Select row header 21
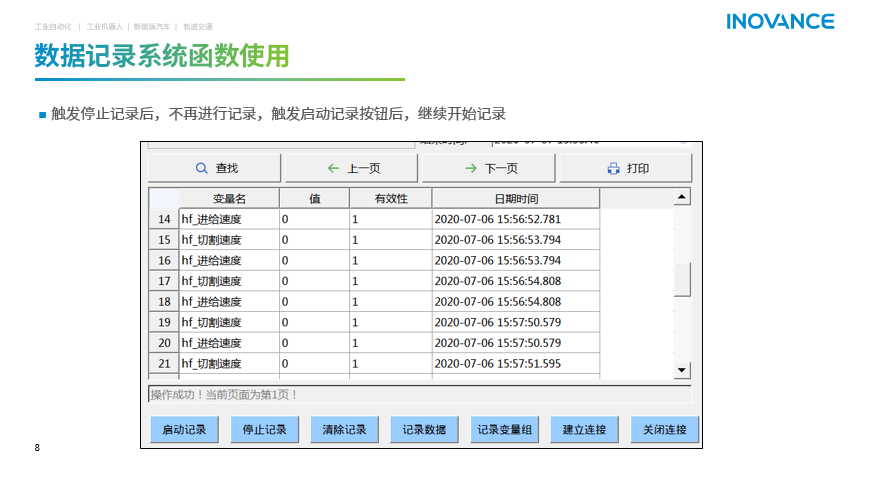 pyautogui.click(x=164, y=363)
